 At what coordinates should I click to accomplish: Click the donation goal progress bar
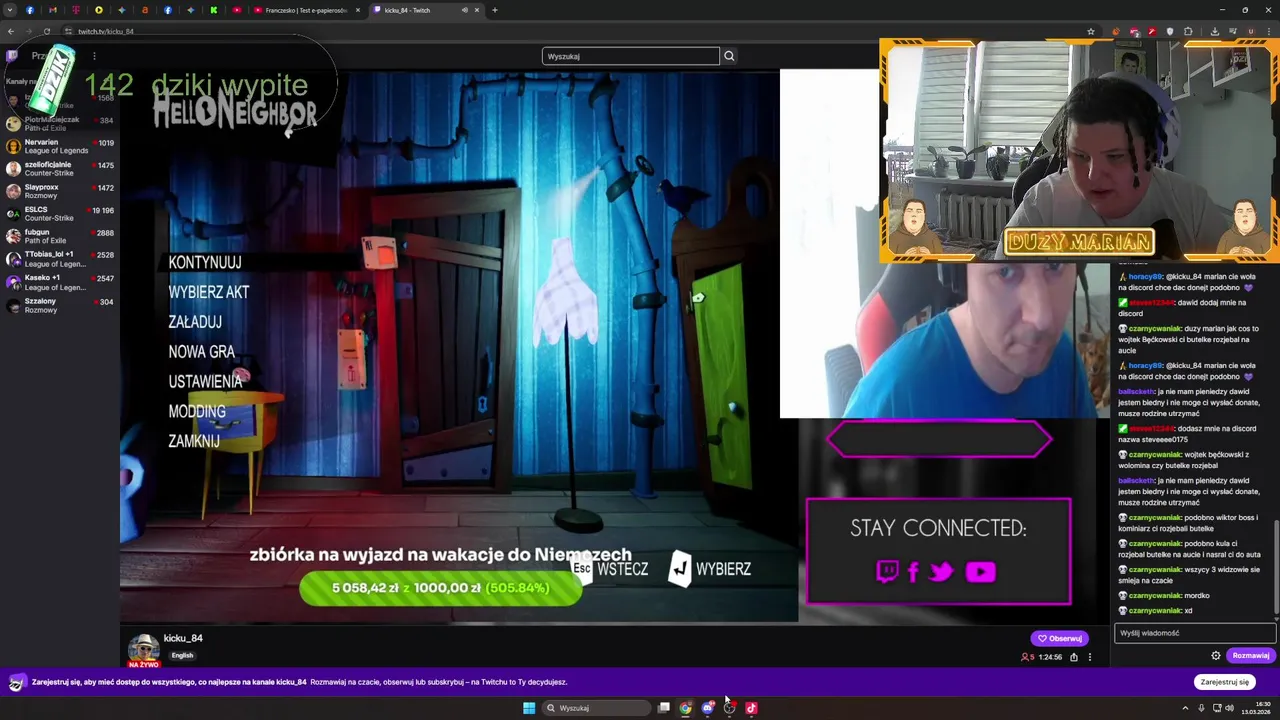[440, 588]
